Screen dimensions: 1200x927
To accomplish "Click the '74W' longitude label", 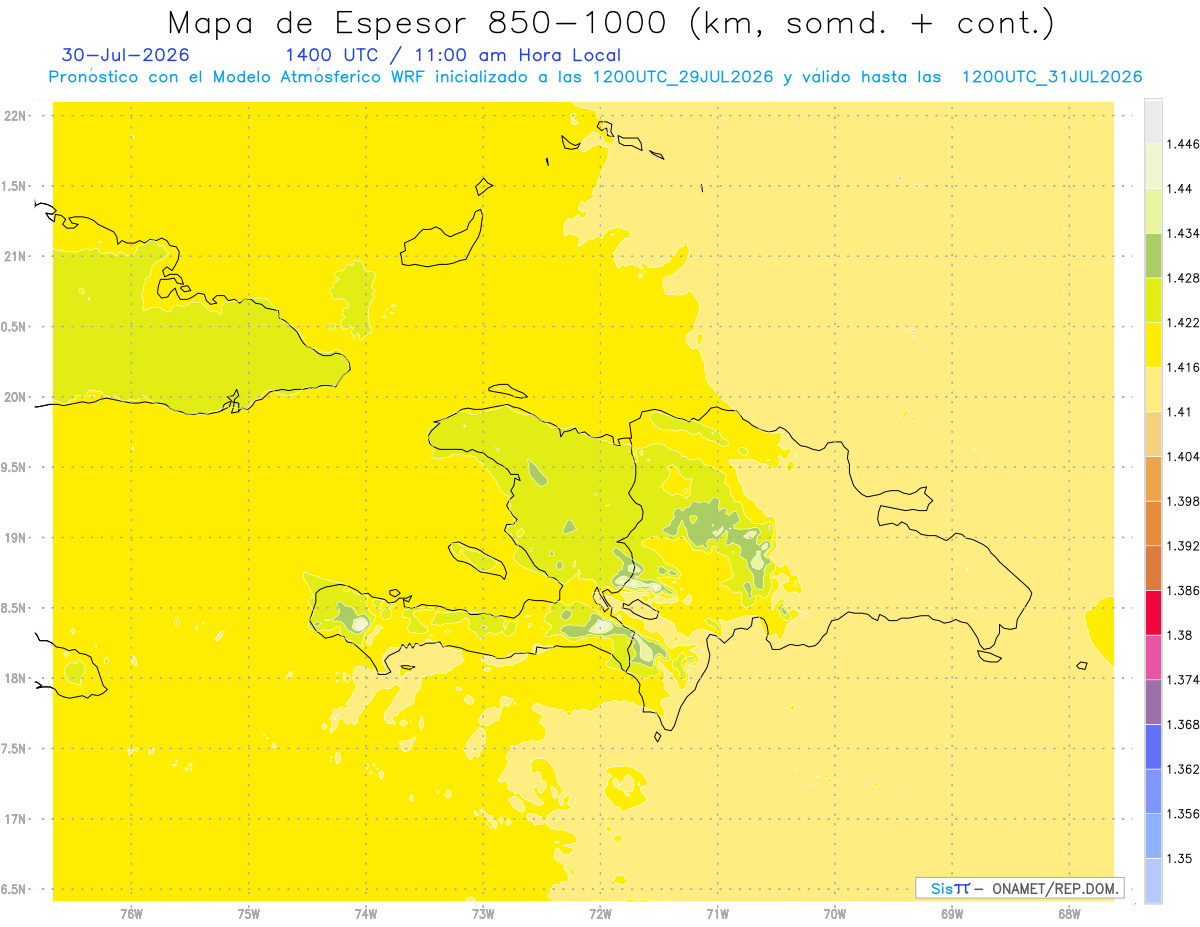I will [x=366, y=914].
